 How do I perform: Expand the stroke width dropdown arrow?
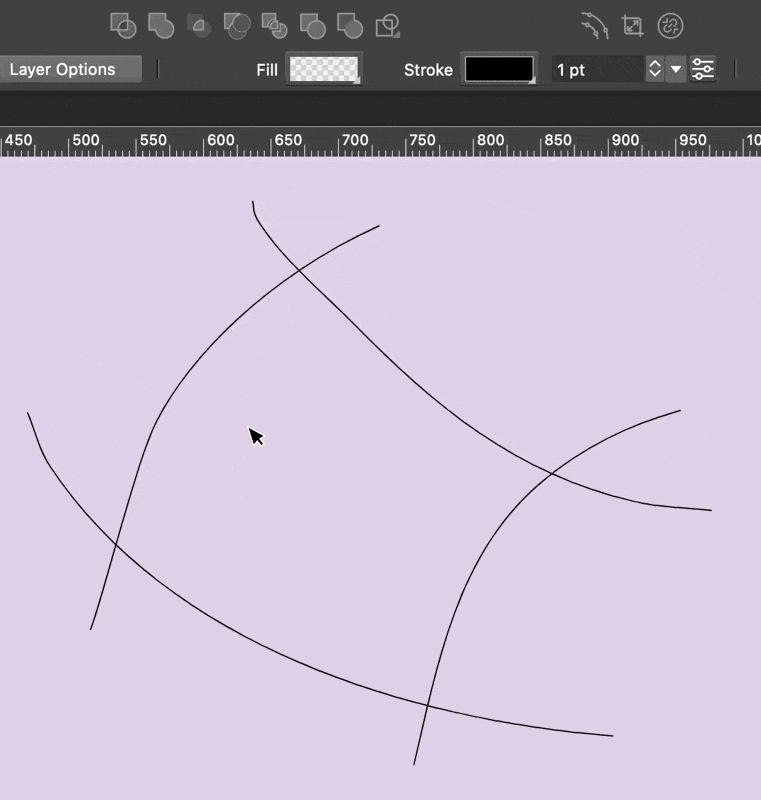click(676, 69)
